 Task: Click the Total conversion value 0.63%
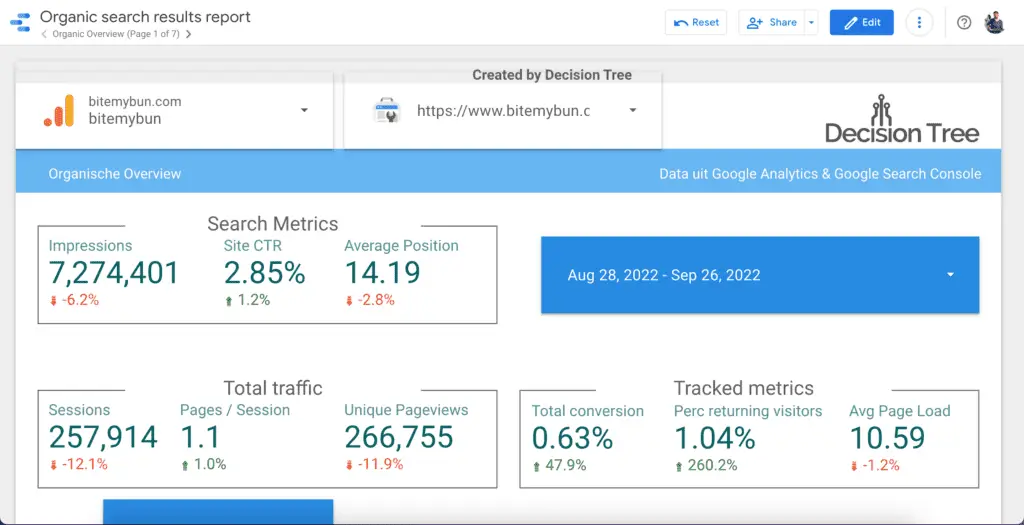572,438
